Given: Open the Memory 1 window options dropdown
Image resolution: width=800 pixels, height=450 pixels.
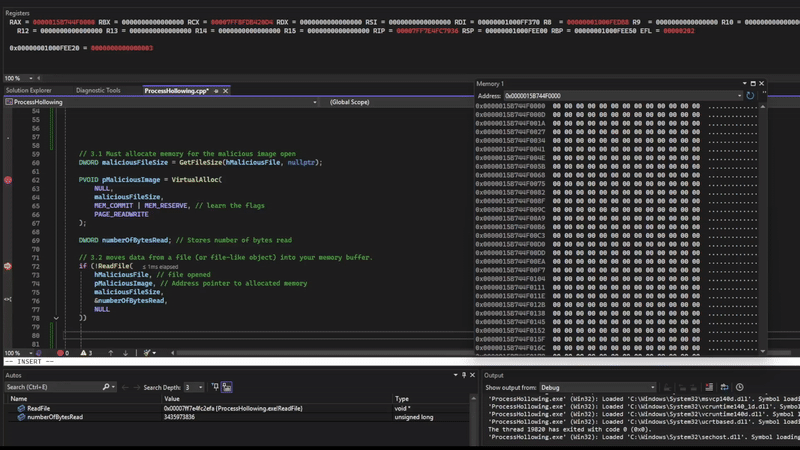Looking at the screenshot, I should pos(744,83).
